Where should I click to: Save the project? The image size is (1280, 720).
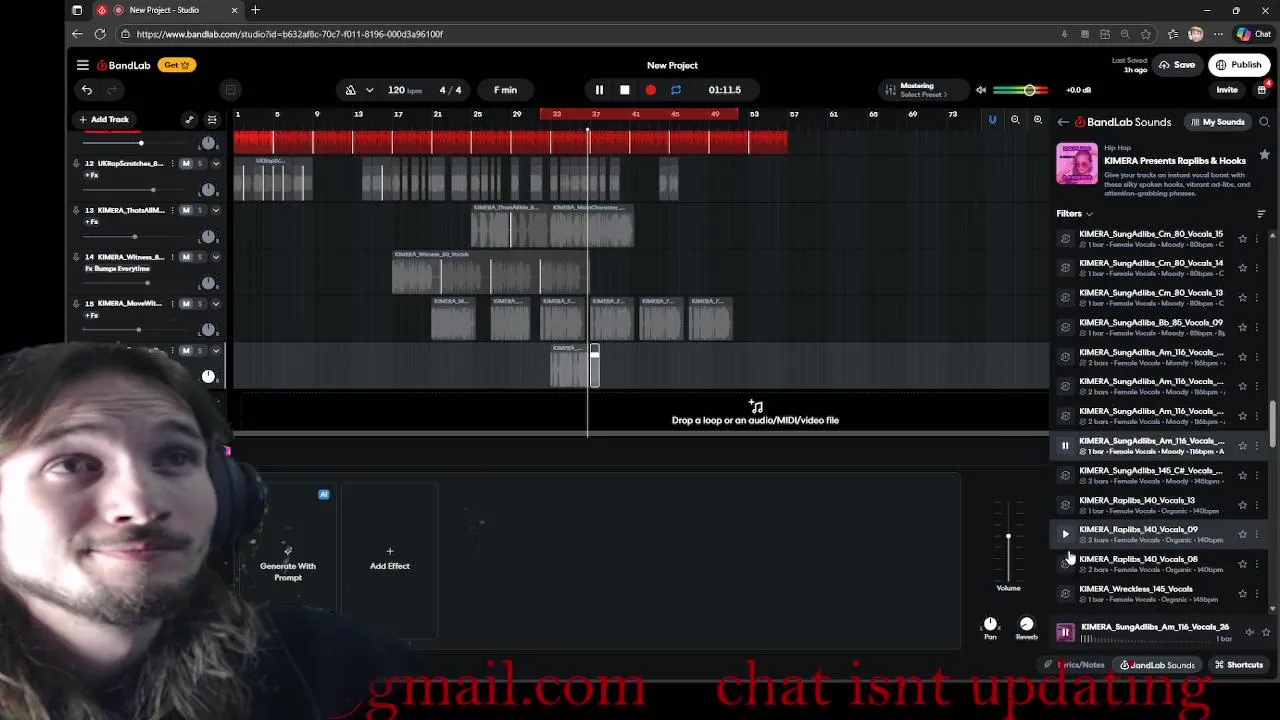click(x=1178, y=65)
